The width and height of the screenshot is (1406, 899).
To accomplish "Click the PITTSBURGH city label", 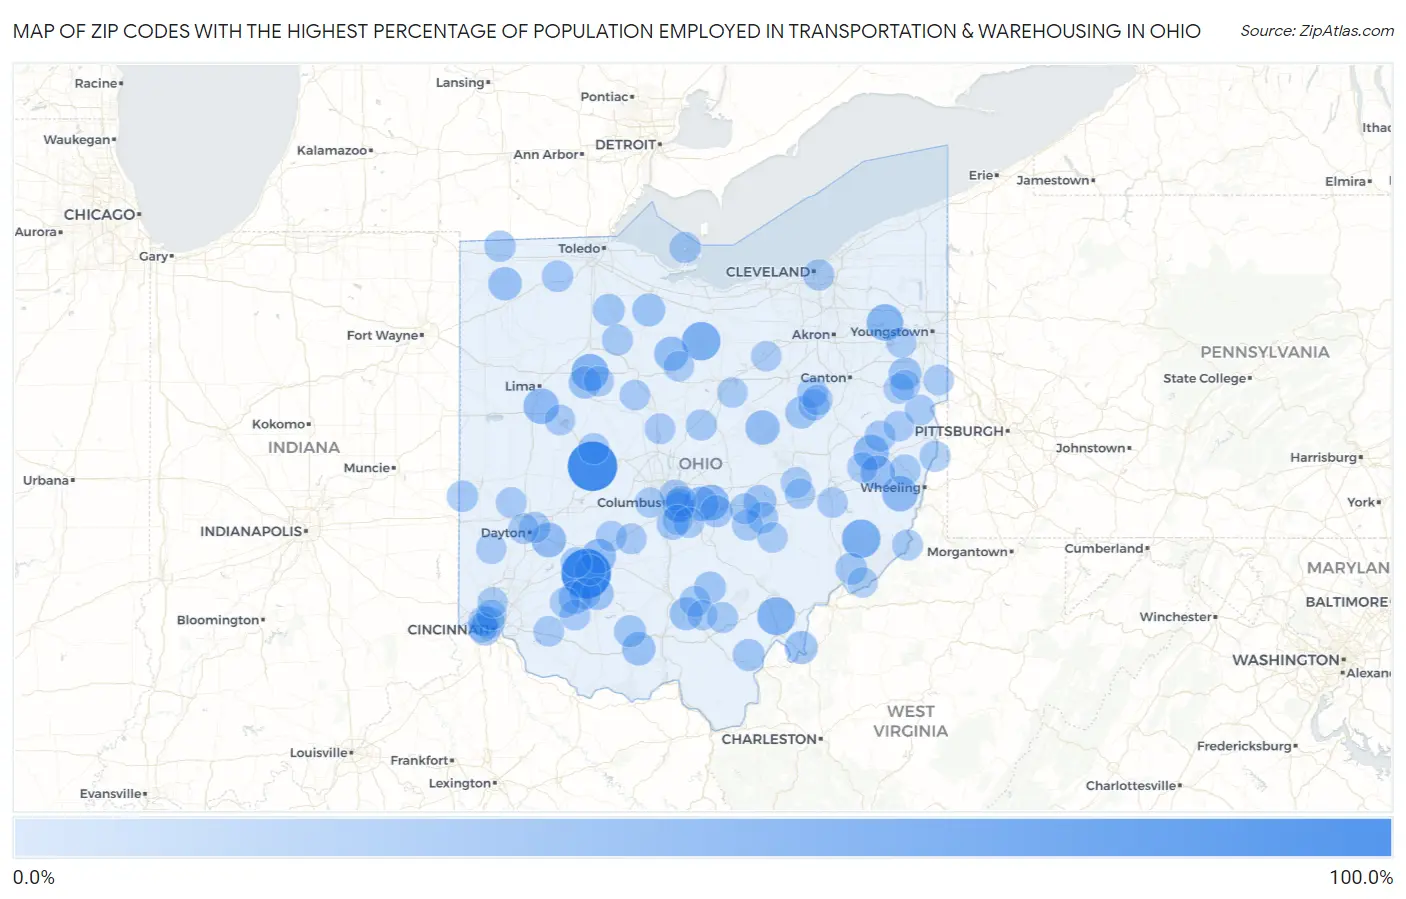I will (960, 431).
